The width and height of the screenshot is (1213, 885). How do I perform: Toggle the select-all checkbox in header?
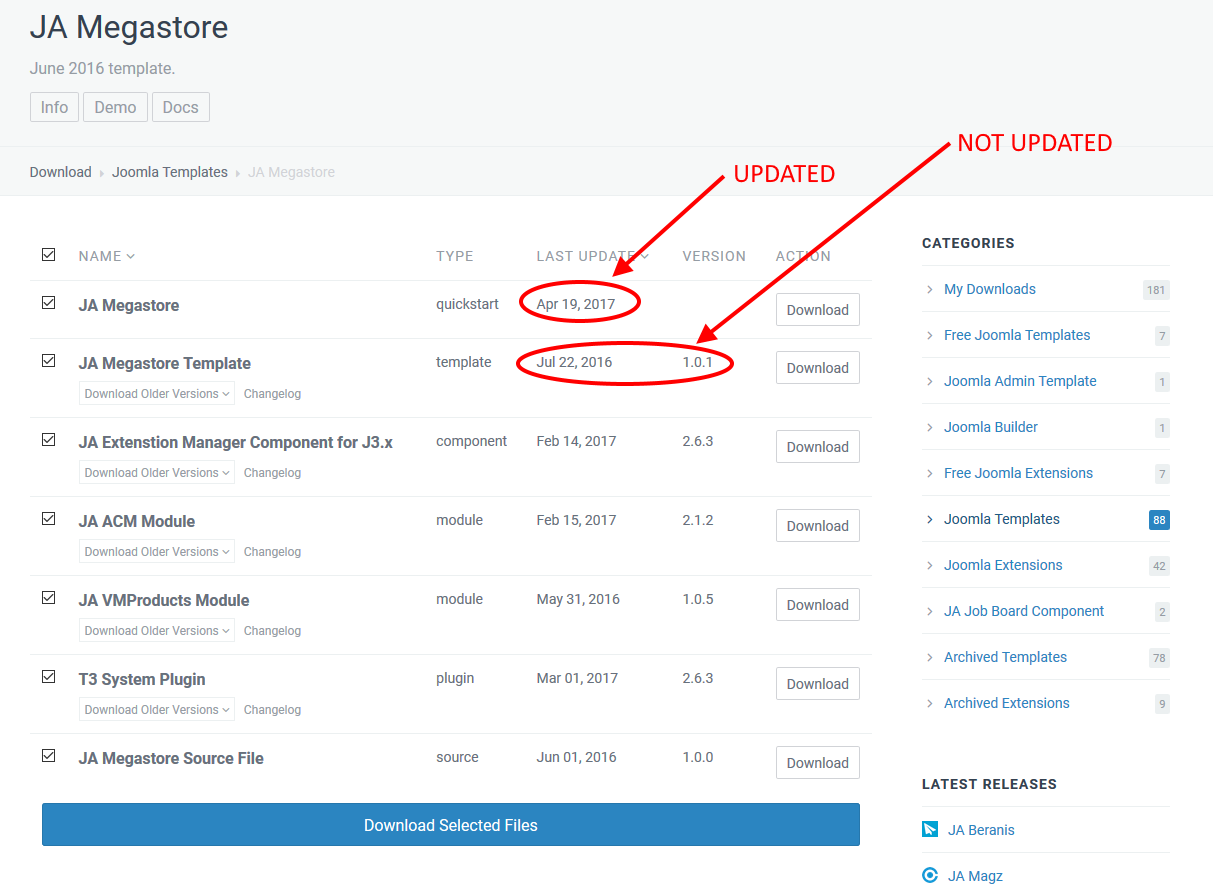48,255
